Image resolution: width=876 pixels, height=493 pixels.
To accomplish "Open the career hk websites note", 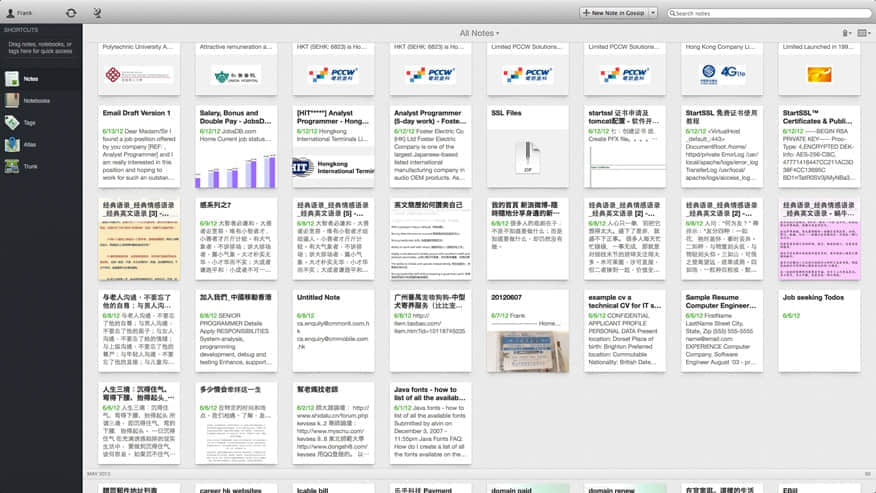I will pos(236,489).
